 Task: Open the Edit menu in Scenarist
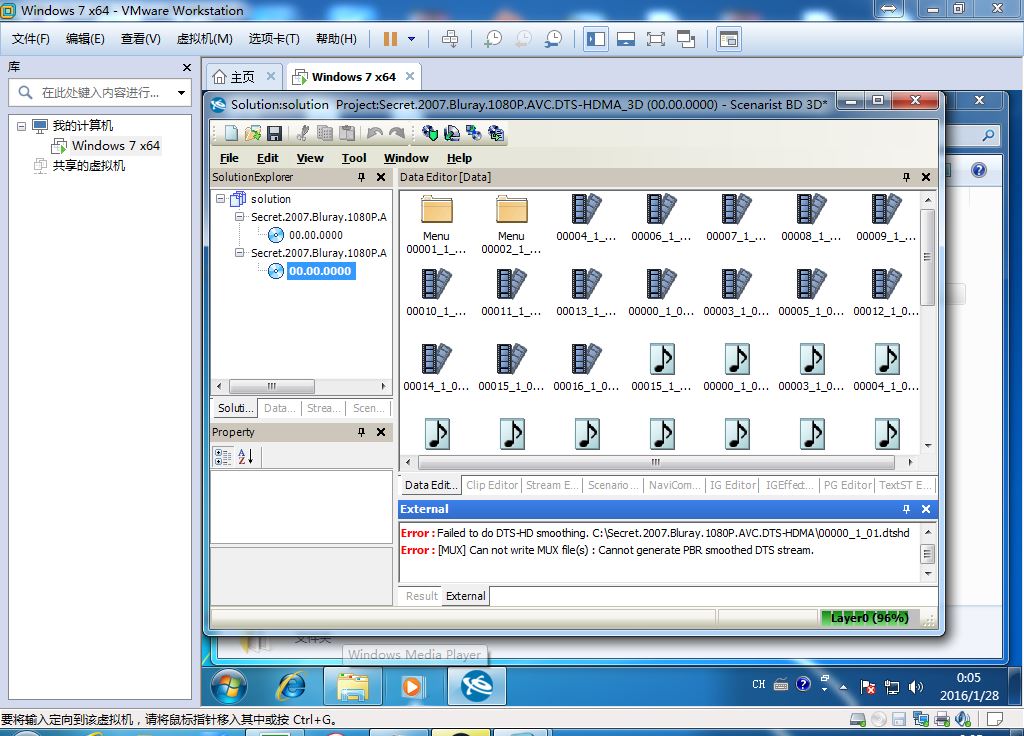[267, 158]
